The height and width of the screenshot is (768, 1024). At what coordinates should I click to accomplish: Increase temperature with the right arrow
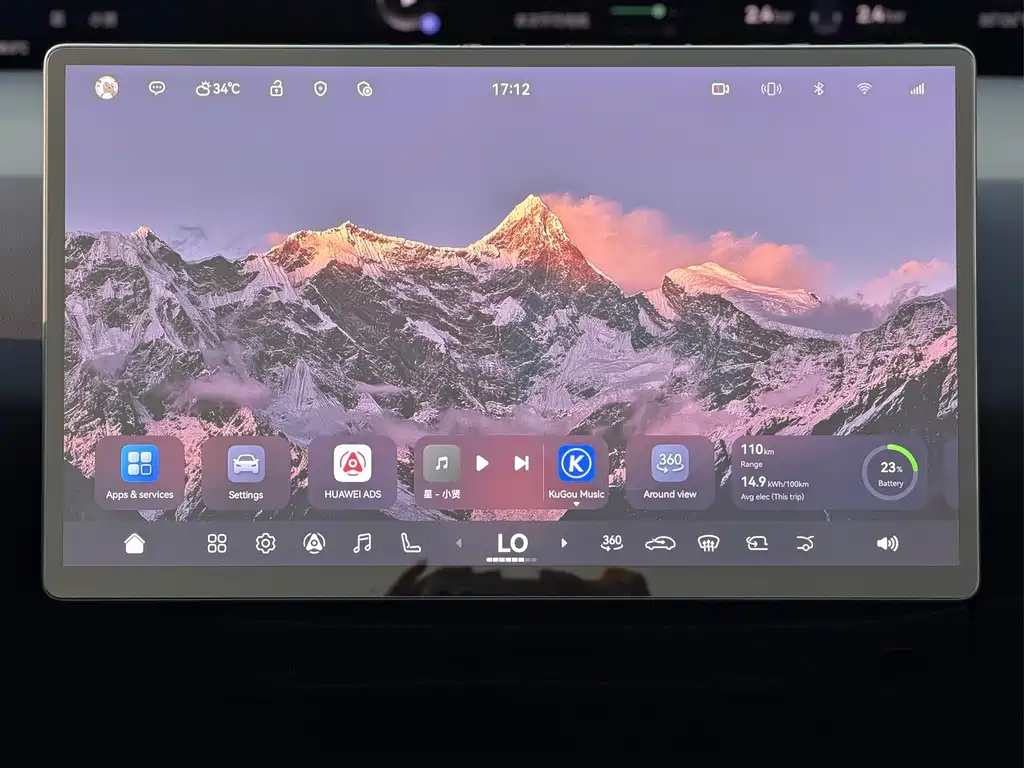coord(564,543)
